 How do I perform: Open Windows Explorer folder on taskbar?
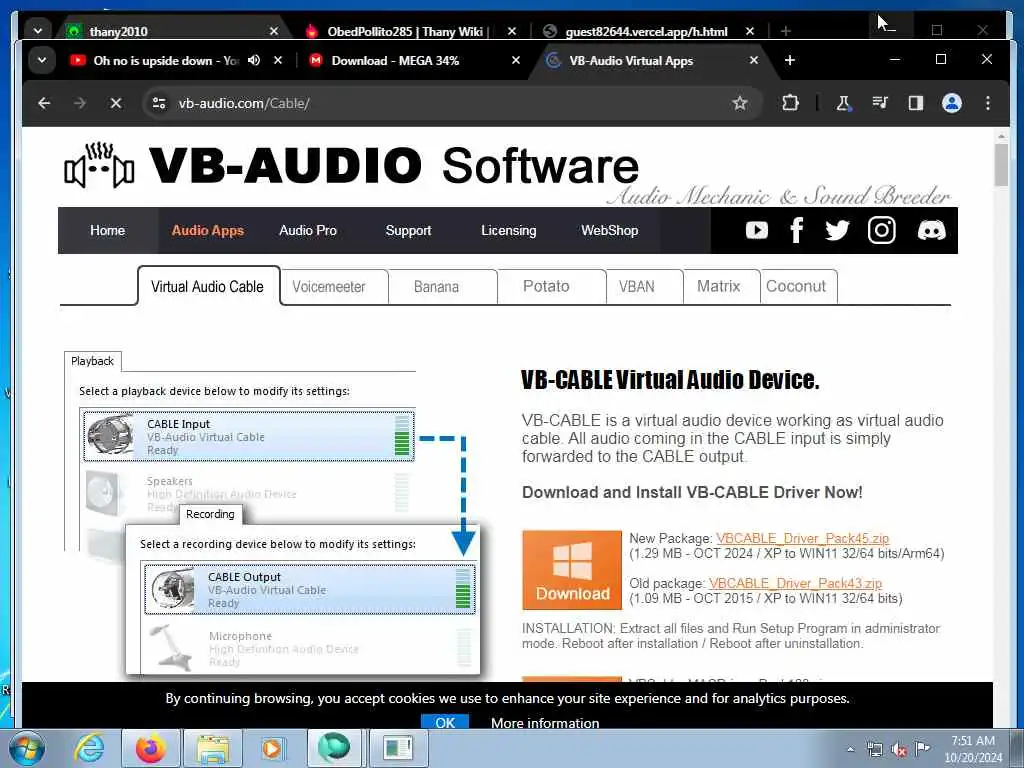point(212,748)
